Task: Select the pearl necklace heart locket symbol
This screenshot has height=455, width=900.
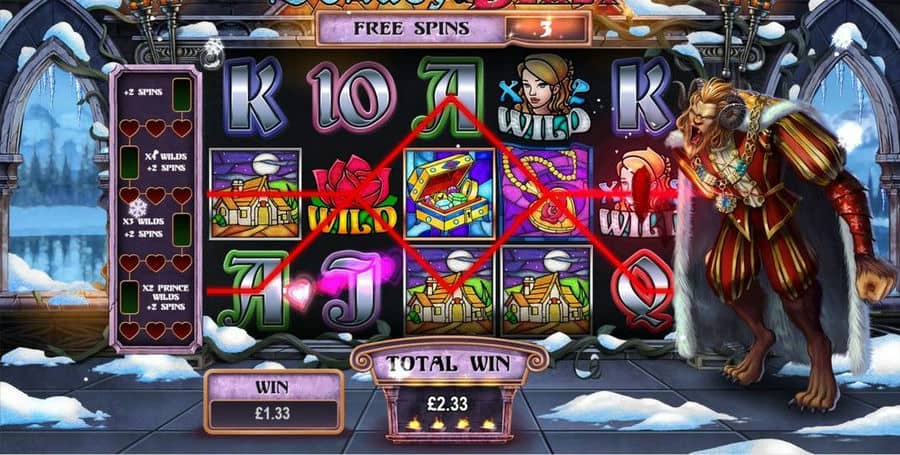Action: [x=546, y=191]
